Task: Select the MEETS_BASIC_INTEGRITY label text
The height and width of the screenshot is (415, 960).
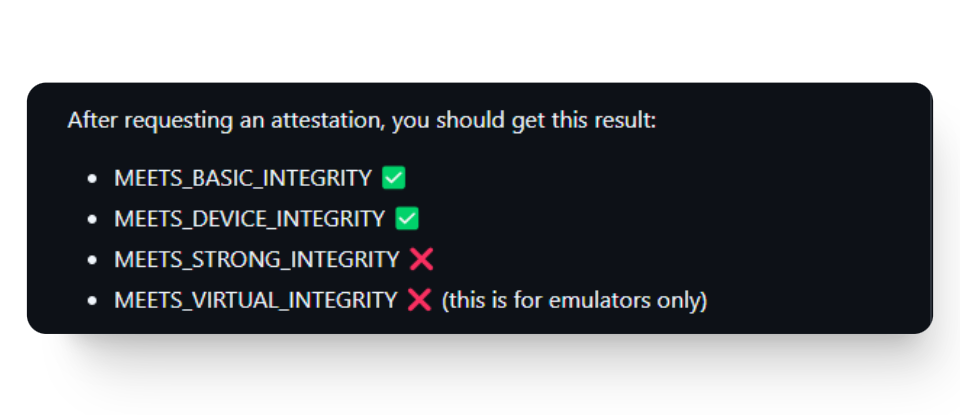Action: click(x=243, y=179)
